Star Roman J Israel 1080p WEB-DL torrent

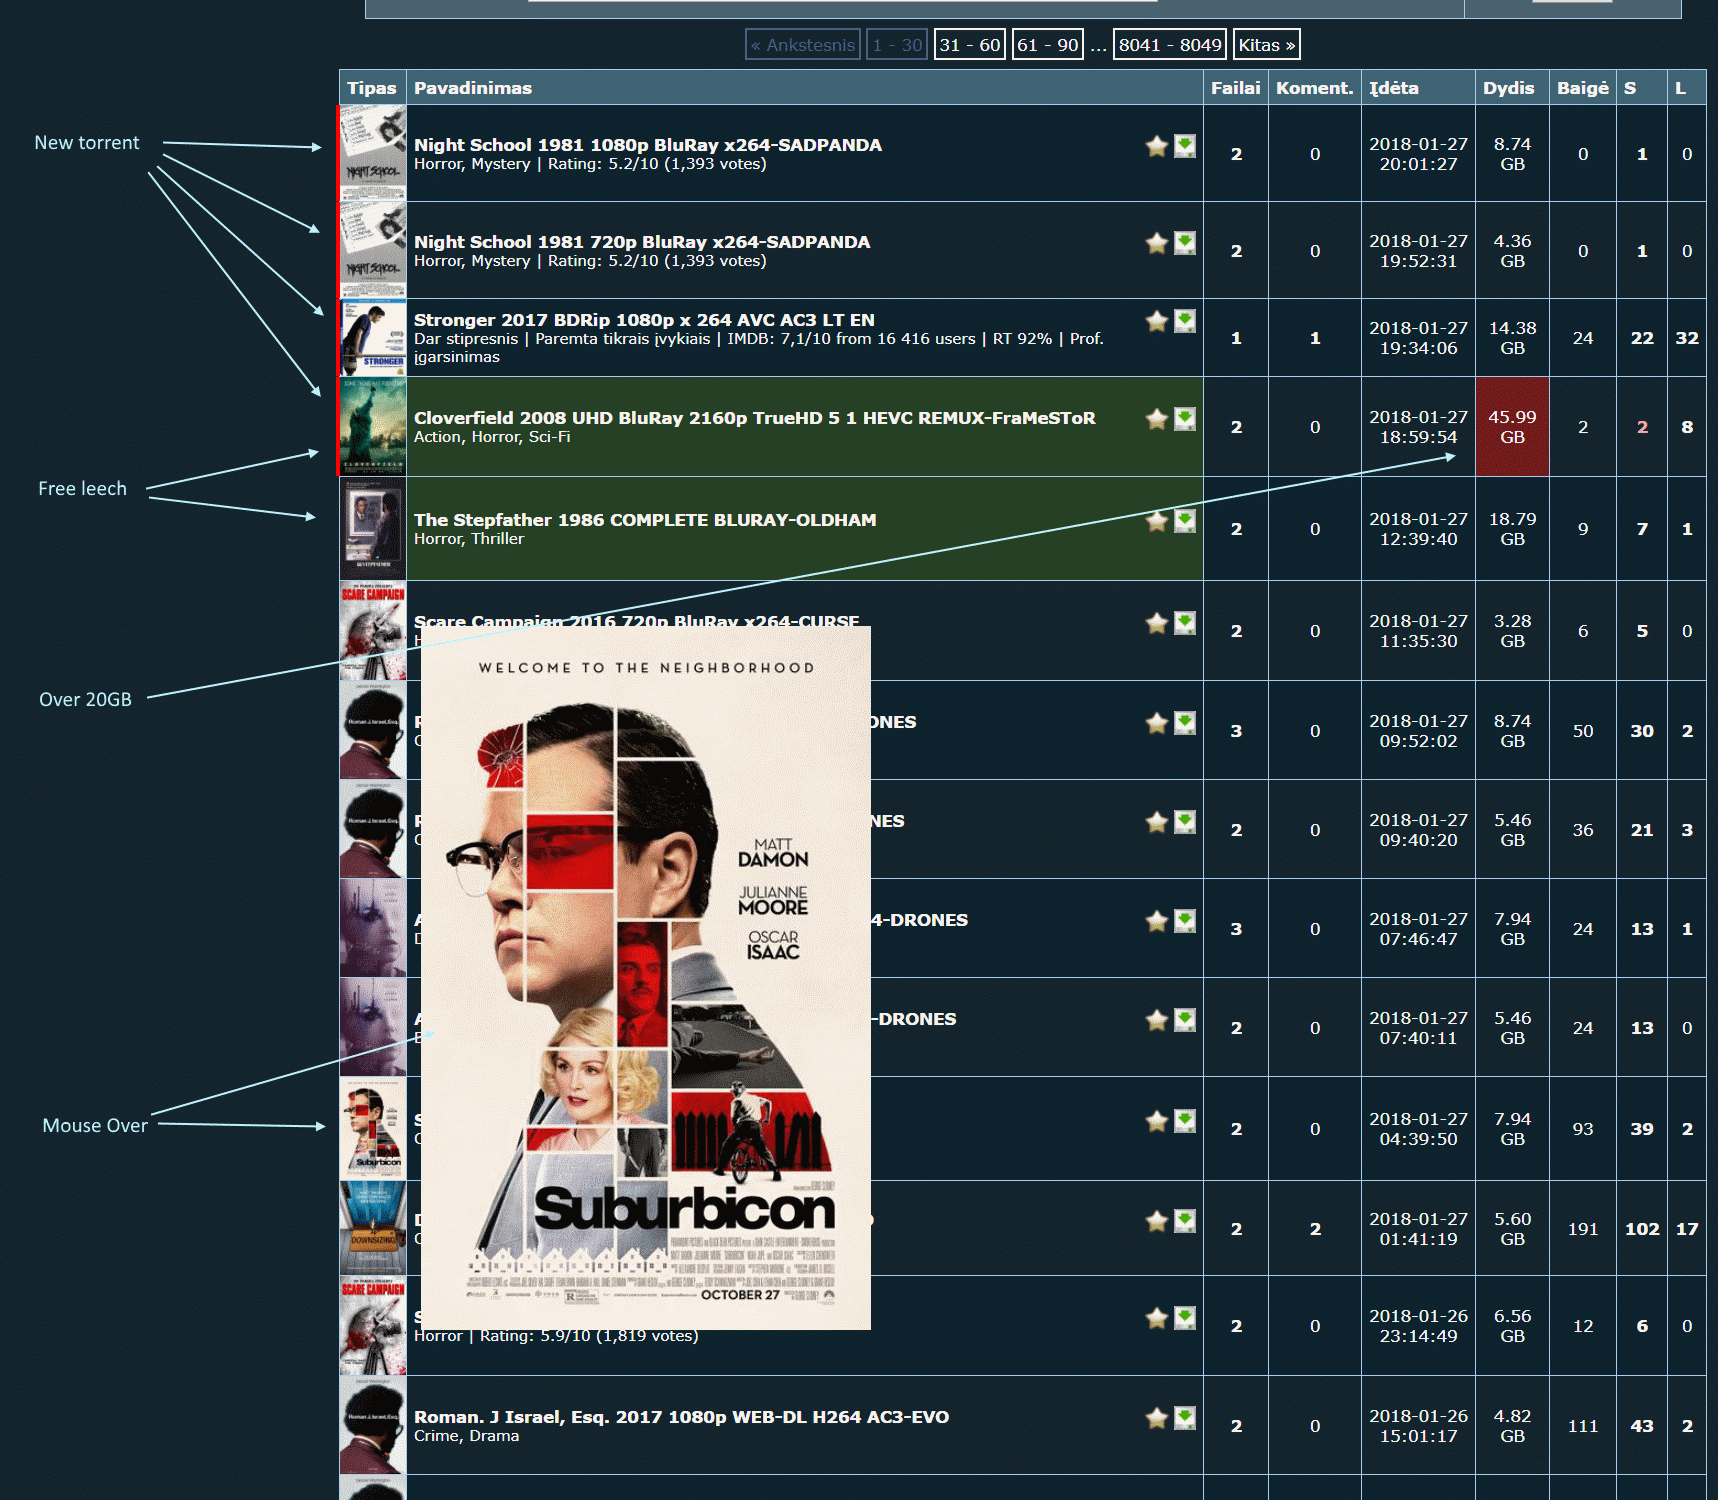click(1157, 1418)
